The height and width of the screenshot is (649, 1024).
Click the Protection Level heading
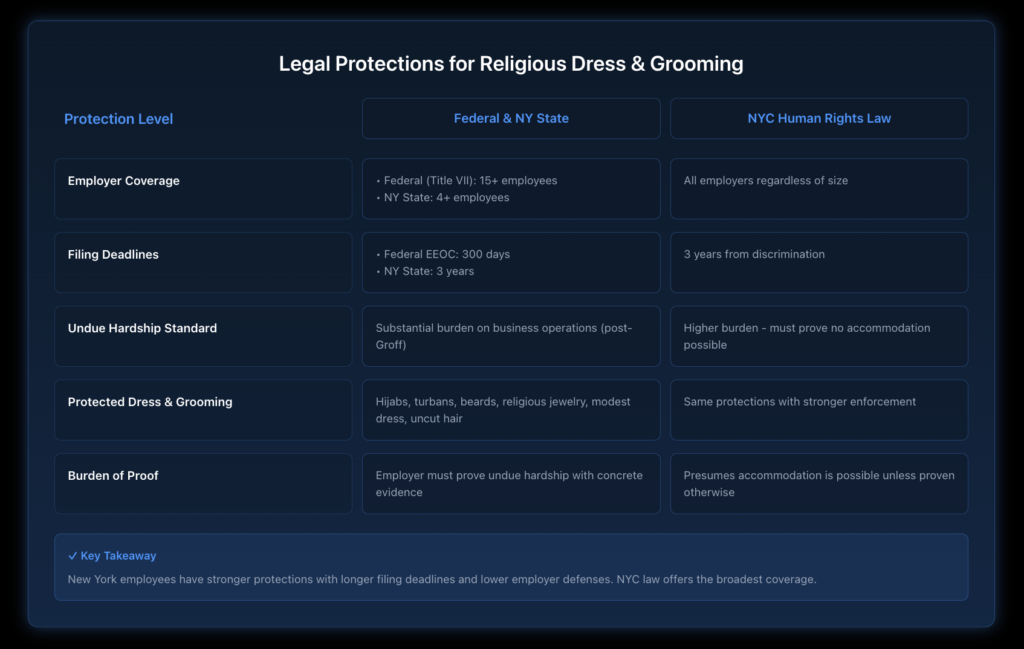coord(118,118)
